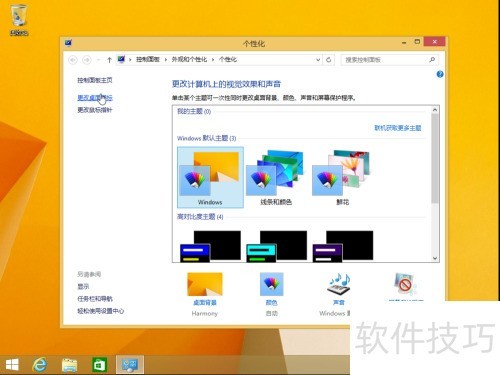The width and height of the screenshot is (500, 375).
Task: Expand breadcrumb arrow before 控制面板
Action: click(x=130, y=60)
